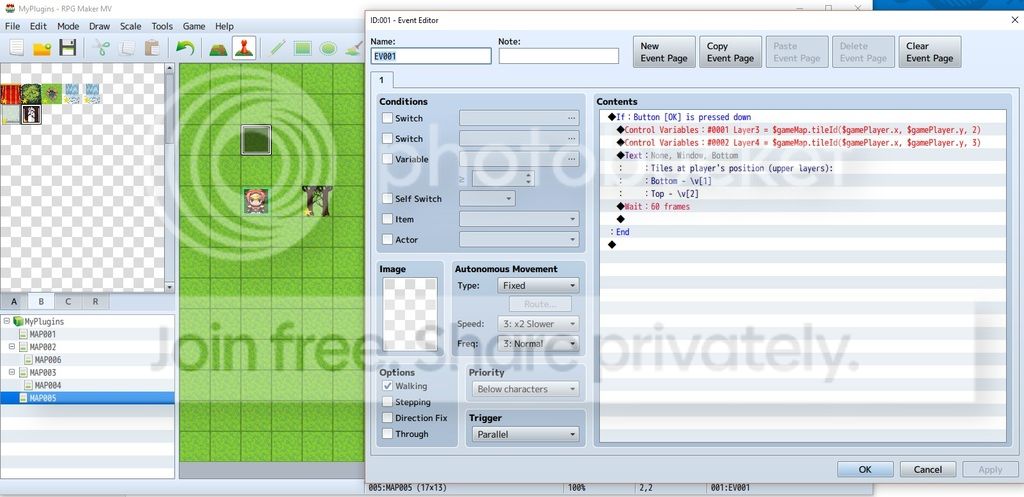Save the project with the floppy icon
1024x497 pixels.
click(67, 48)
